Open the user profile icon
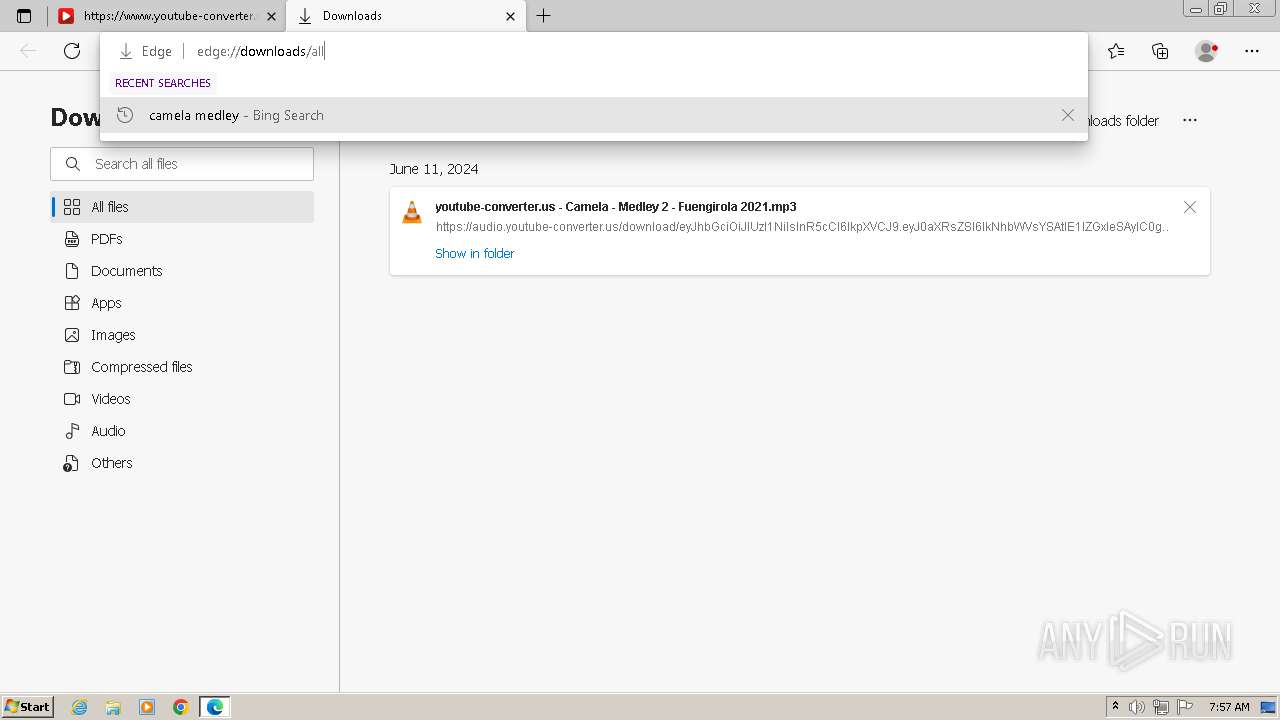1280x720 pixels. (x=1206, y=51)
